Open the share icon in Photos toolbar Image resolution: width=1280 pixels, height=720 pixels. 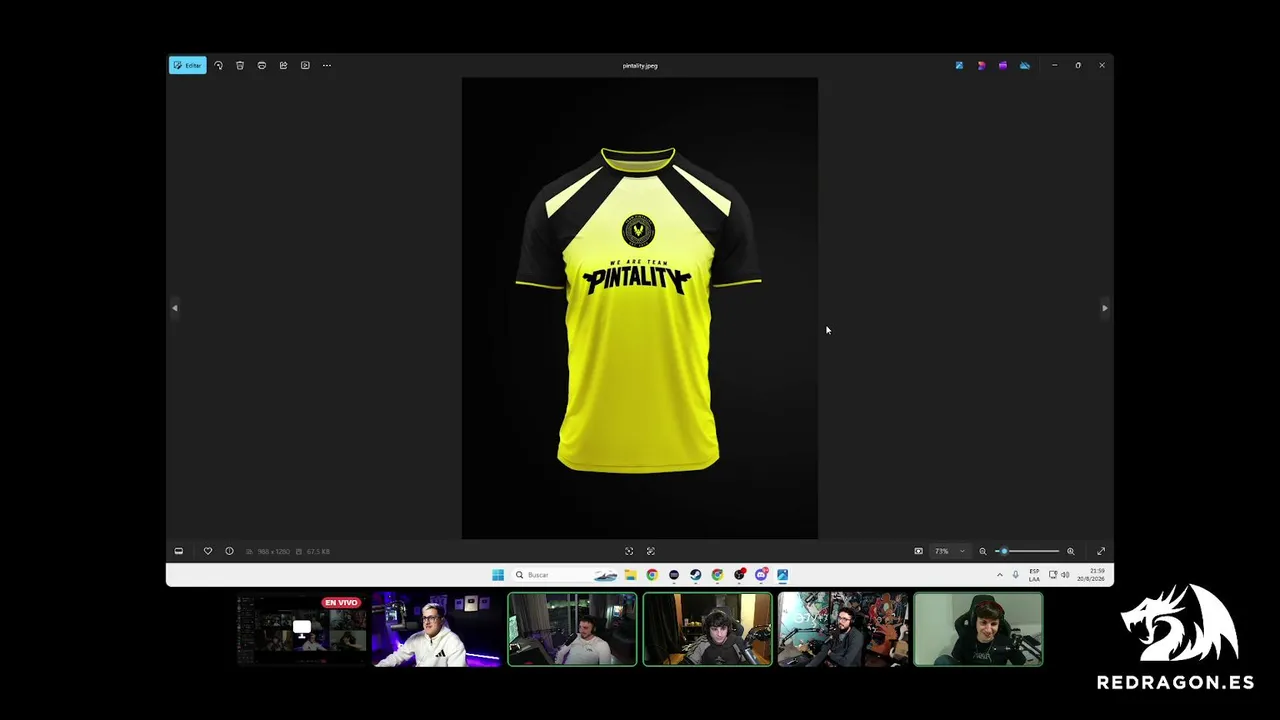click(283, 66)
